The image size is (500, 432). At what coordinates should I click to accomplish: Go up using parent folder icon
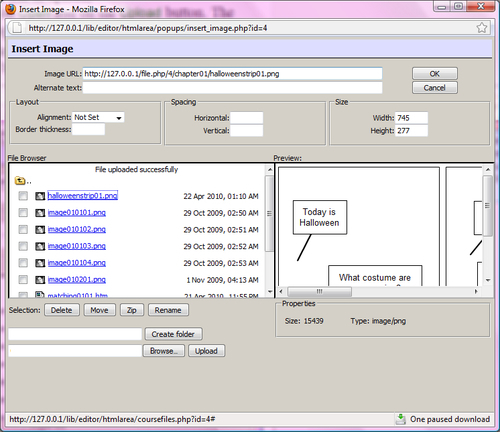click(x=20, y=181)
